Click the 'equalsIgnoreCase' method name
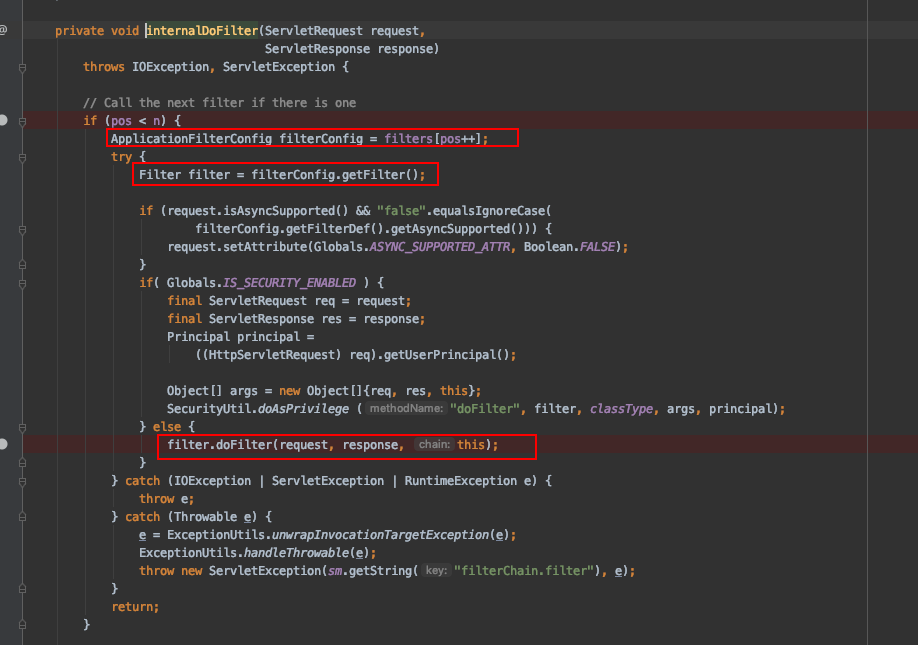 [x=489, y=211]
